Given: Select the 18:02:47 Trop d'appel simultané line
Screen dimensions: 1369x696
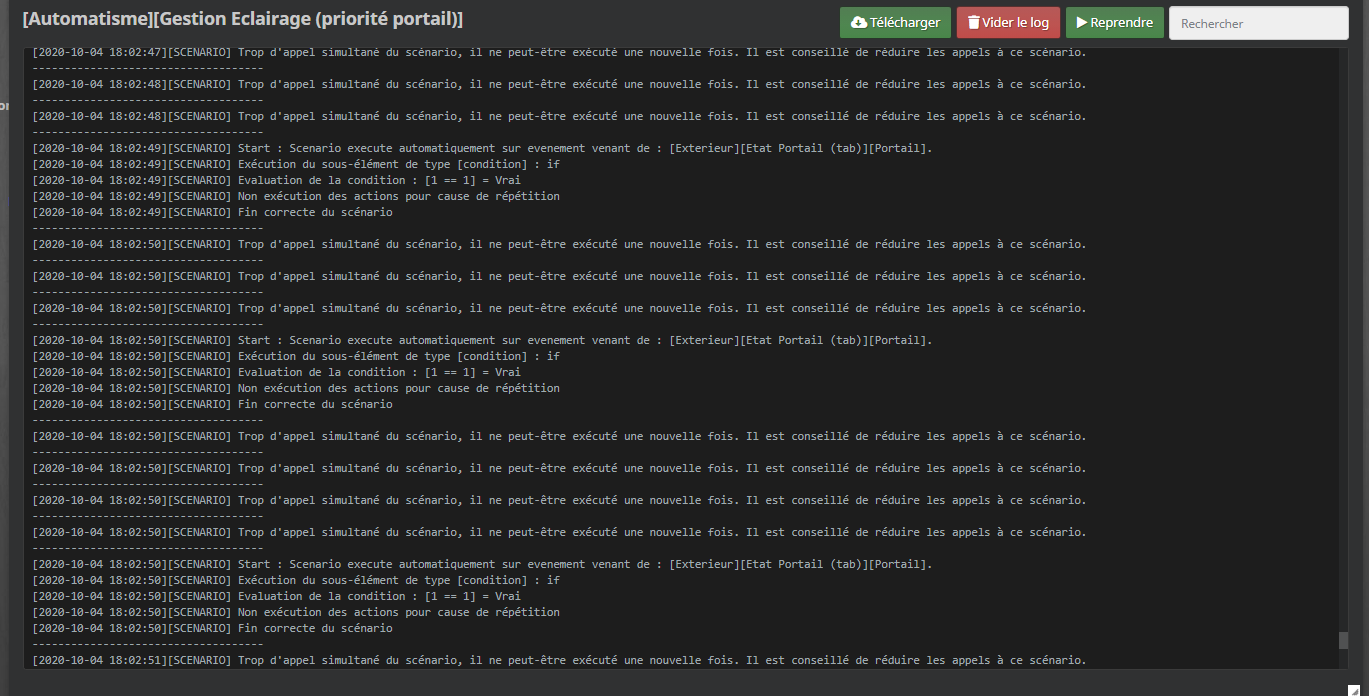Looking at the screenshot, I should 559,52.
